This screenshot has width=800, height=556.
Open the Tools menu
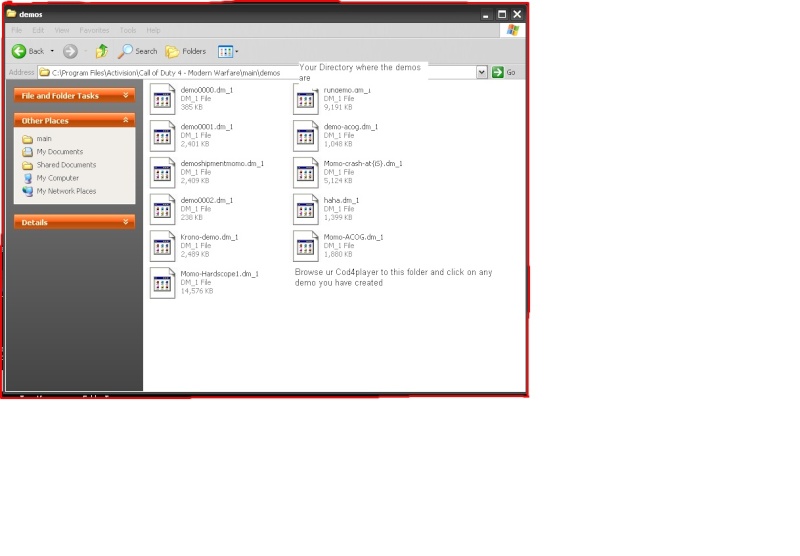pos(128,30)
